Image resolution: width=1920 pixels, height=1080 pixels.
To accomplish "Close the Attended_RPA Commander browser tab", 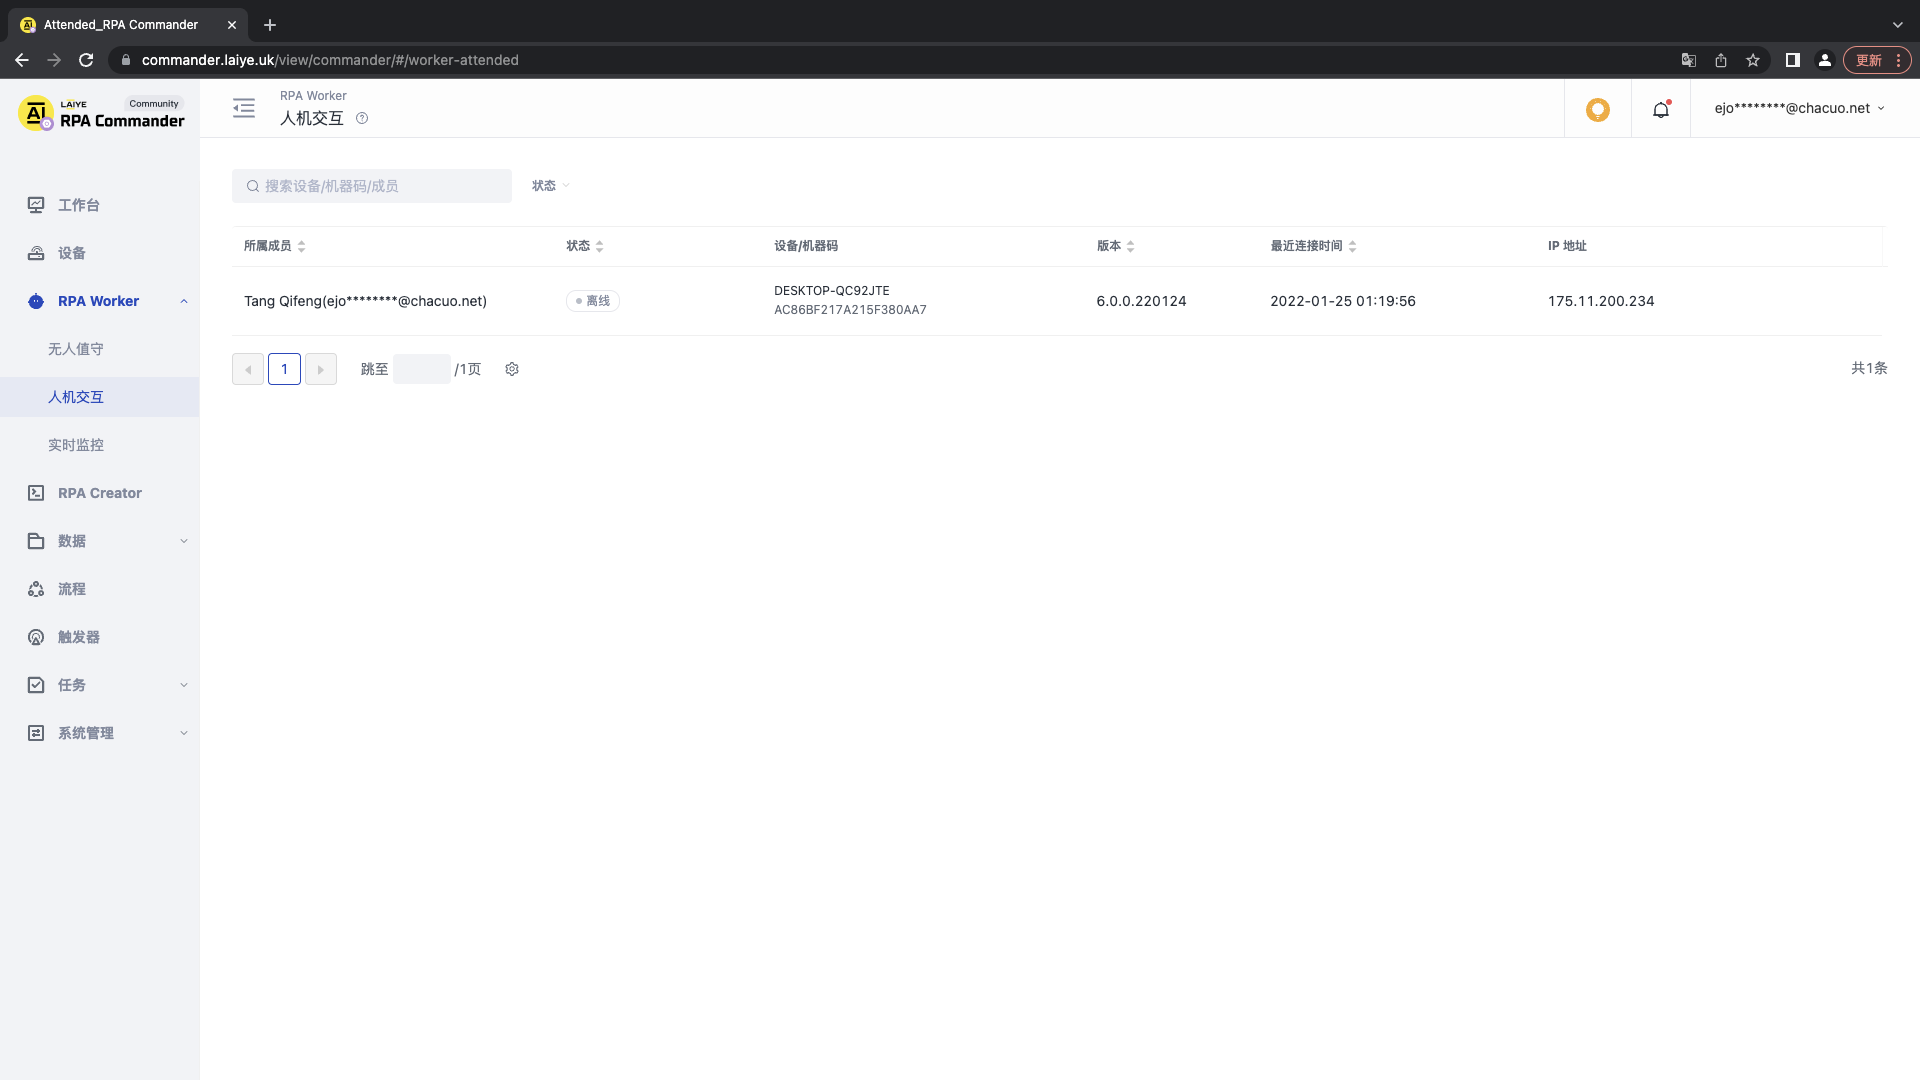I will pyautogui.click(x=232, y=25).
